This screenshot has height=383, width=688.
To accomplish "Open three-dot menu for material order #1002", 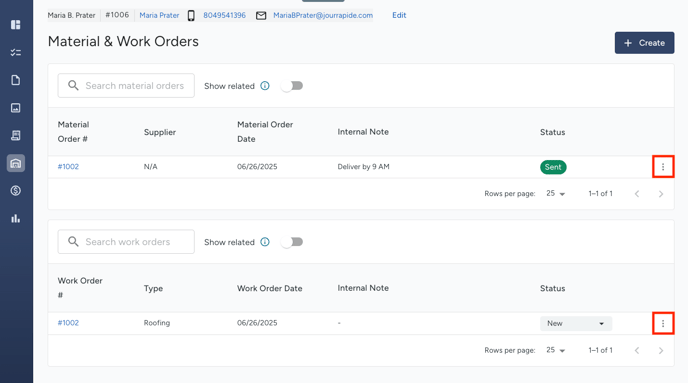I will [663, 167].
